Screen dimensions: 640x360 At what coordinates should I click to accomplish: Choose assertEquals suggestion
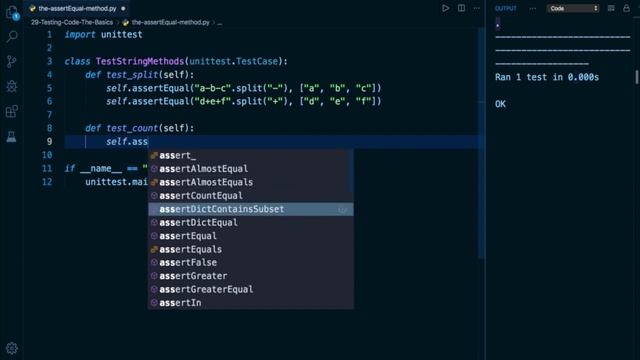coord(251,249)
